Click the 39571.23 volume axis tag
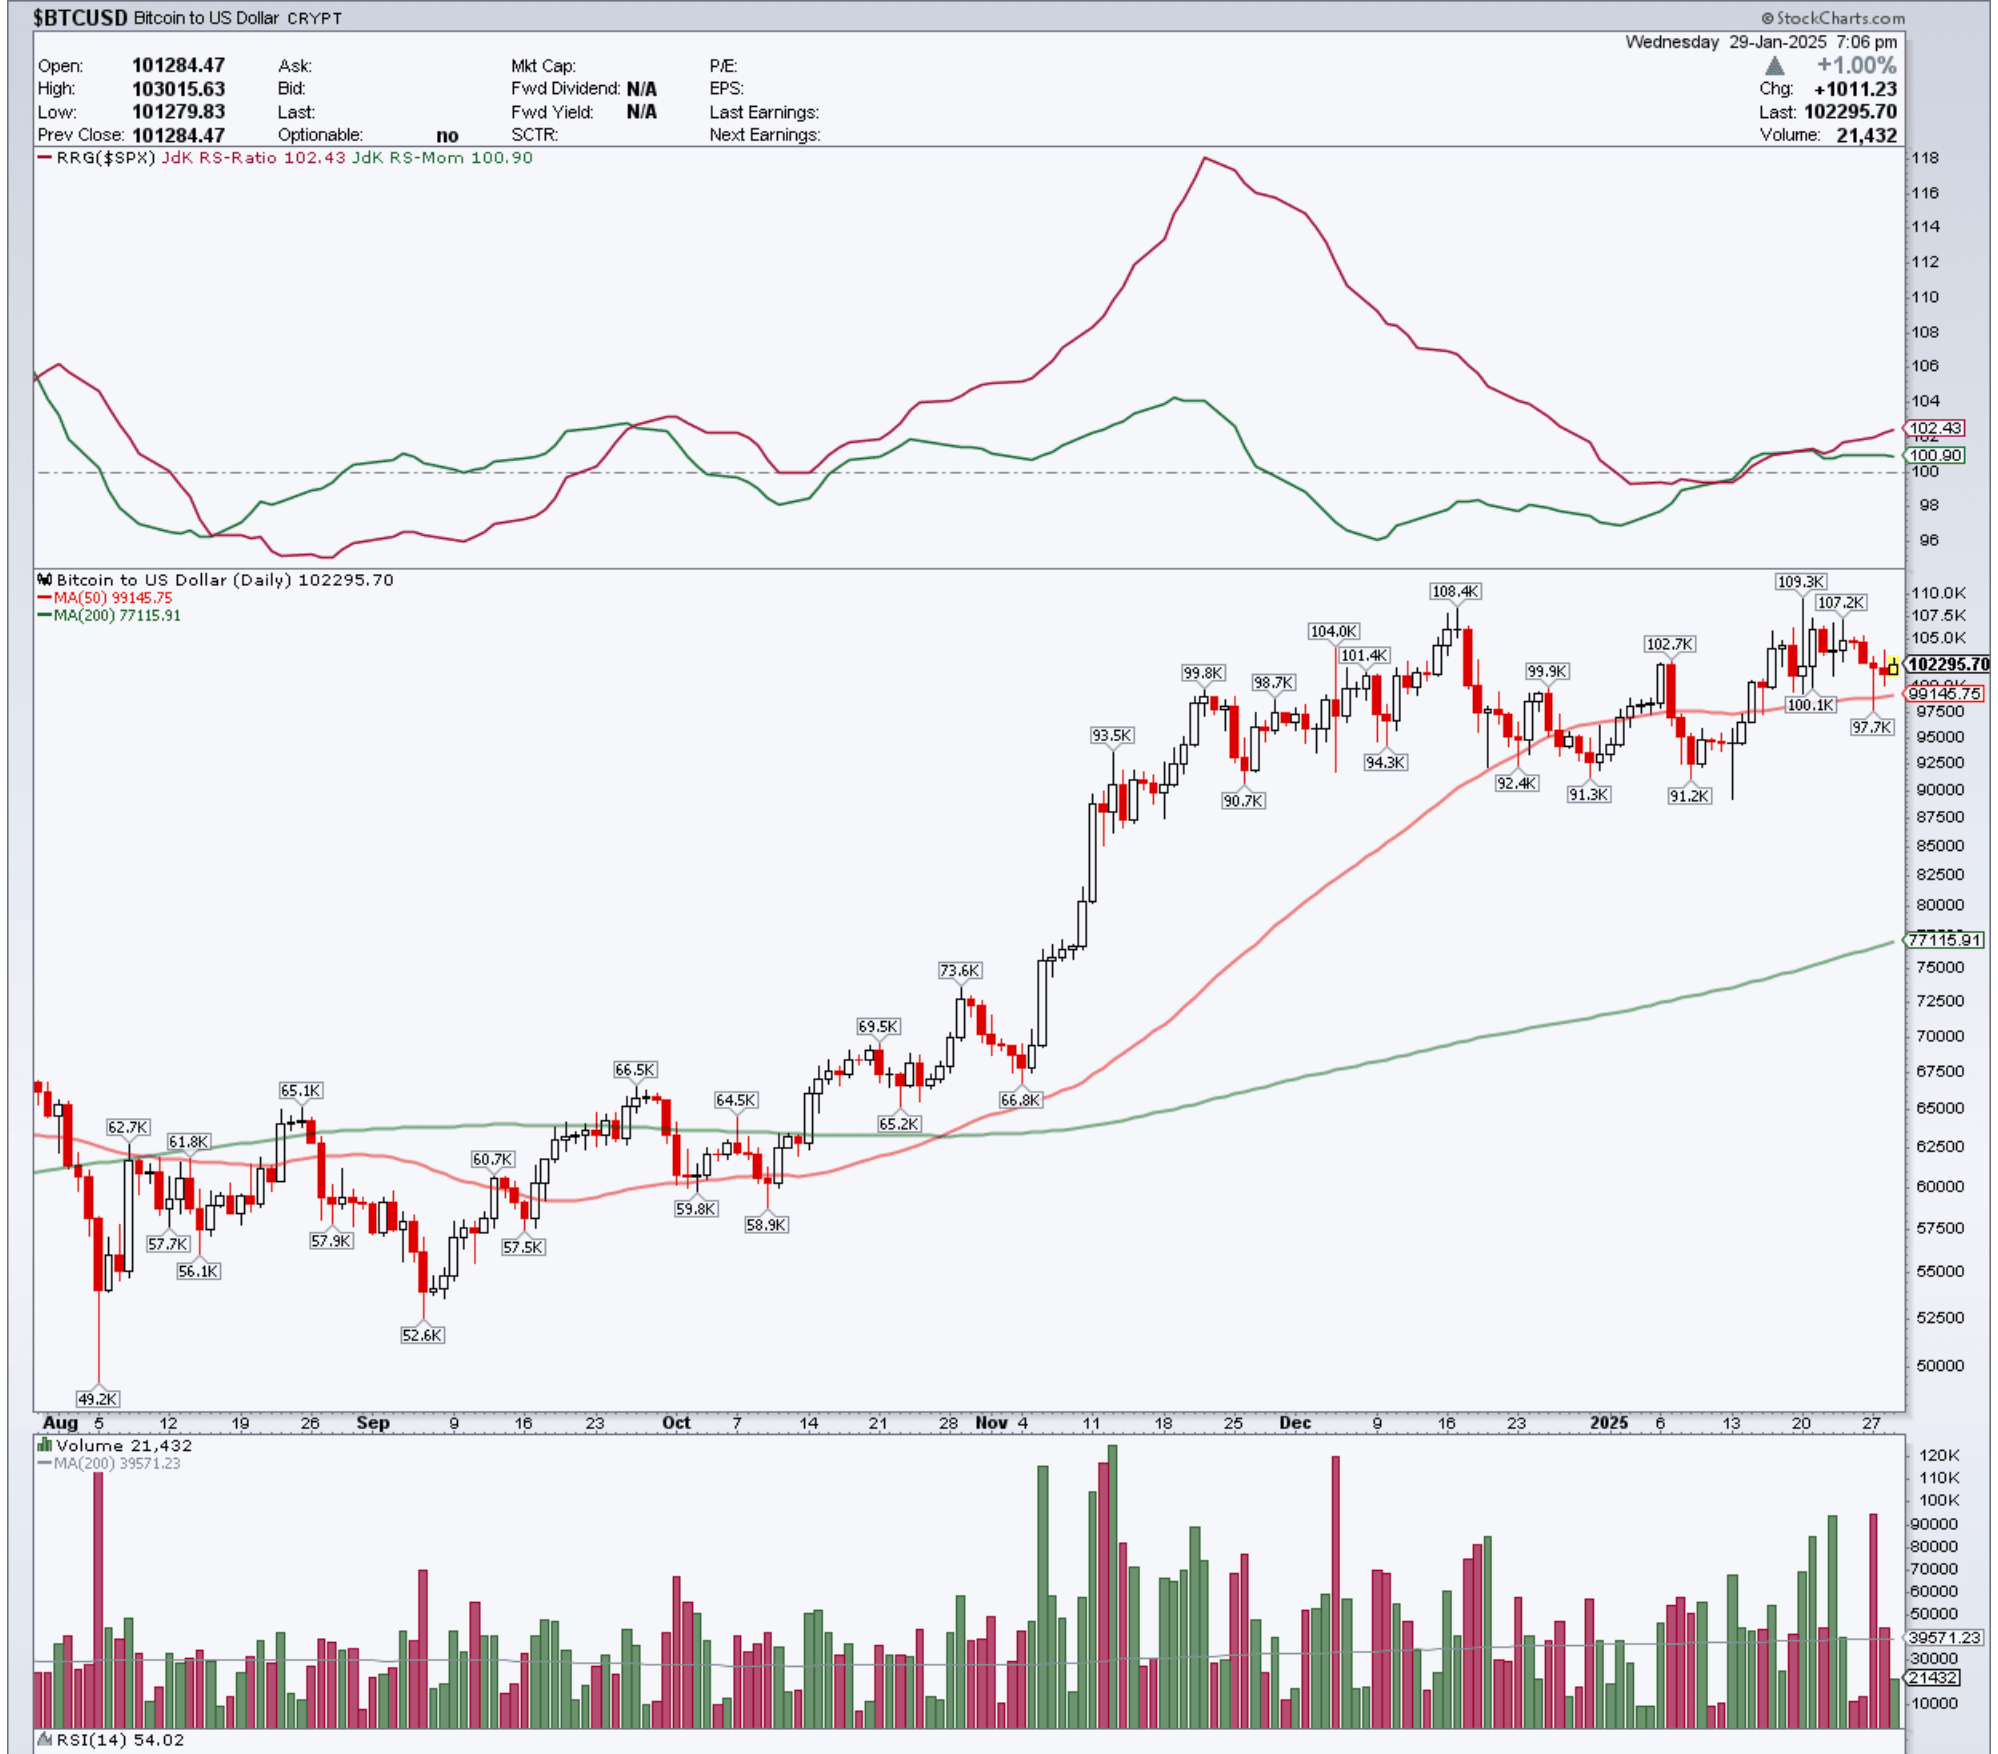 (1944, 1638)
